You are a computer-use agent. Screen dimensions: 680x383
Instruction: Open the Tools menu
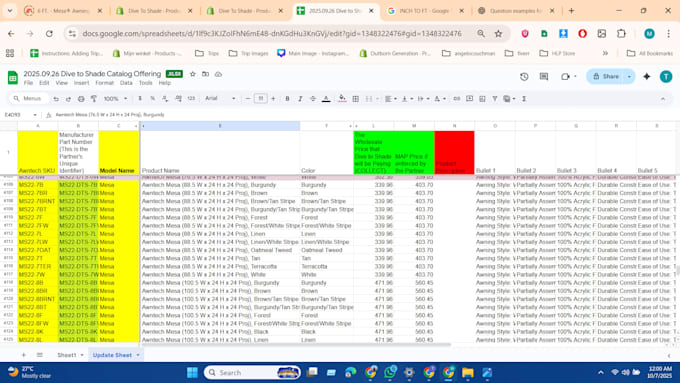[145, 83]
